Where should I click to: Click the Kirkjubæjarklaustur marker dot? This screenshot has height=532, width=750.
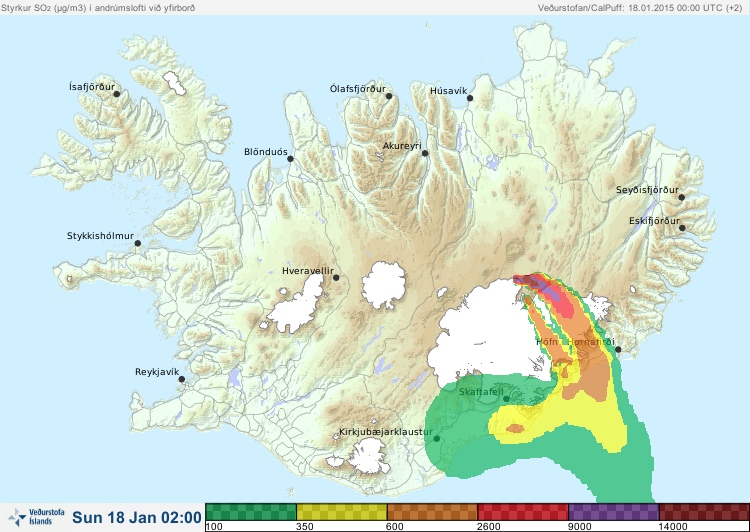[436, 439]
